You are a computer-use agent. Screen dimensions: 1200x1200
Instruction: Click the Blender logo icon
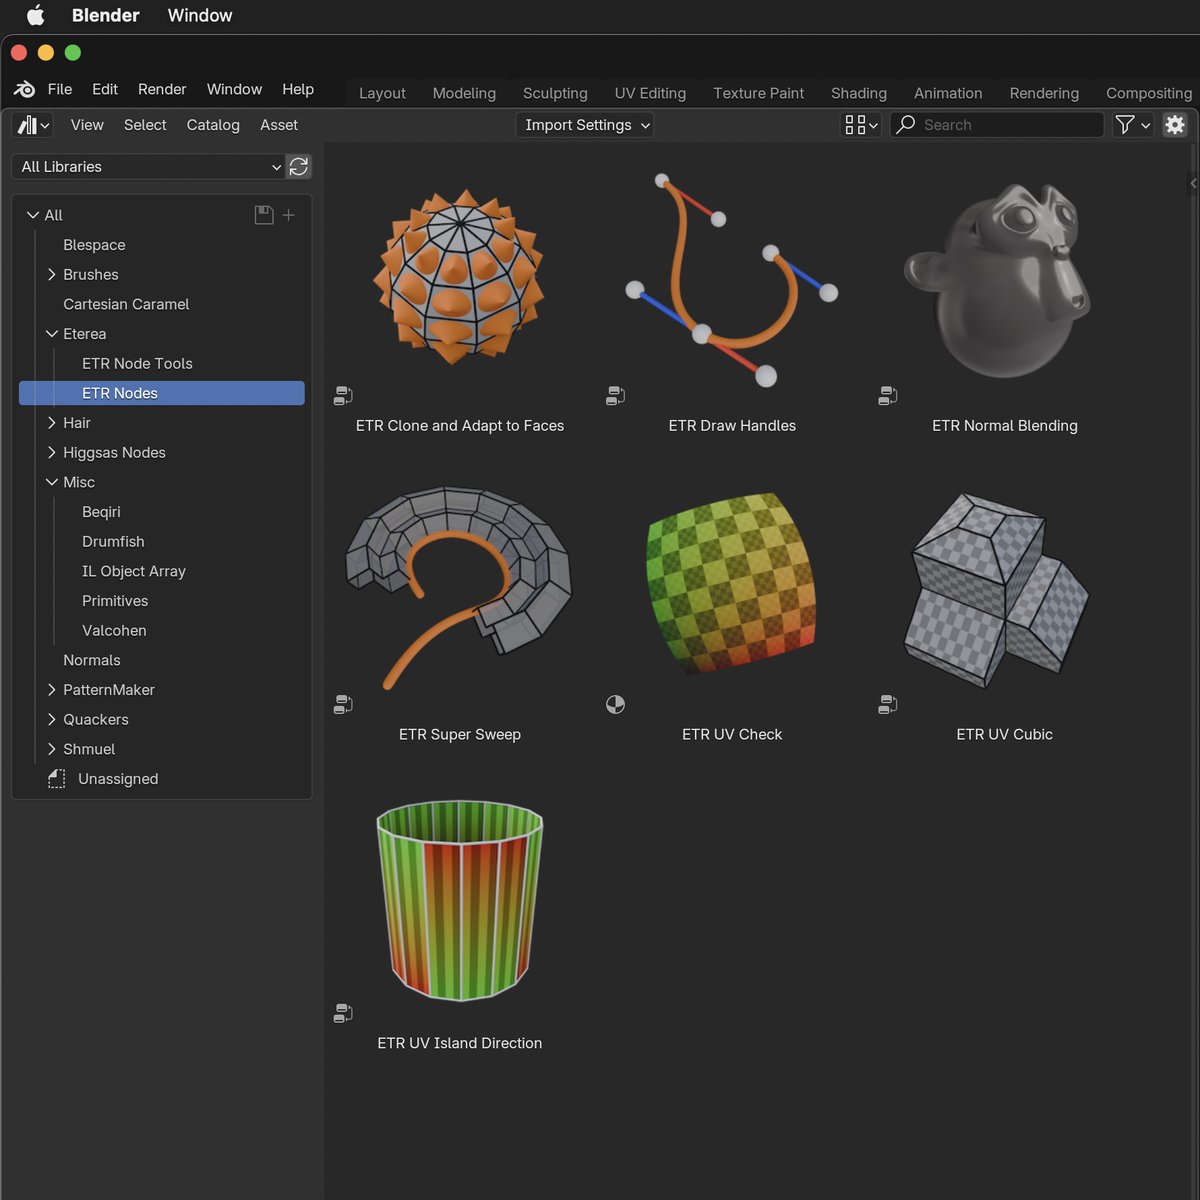(x=25, y=89)
